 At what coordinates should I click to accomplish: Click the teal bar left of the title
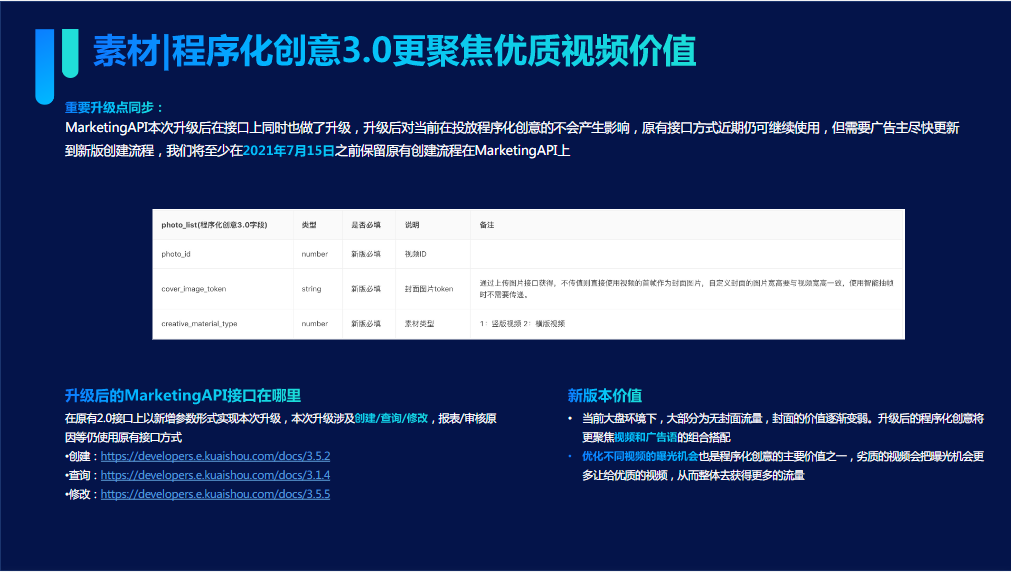[68, 53]
